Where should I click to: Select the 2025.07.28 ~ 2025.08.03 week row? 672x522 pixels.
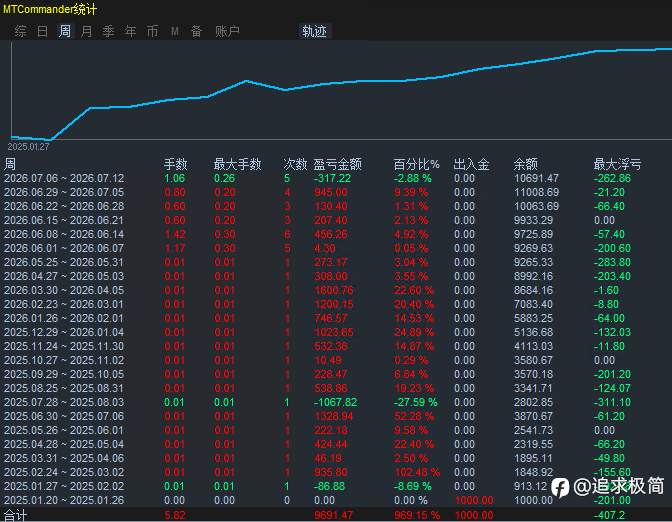pyautogui.click(x=336, y=402)
